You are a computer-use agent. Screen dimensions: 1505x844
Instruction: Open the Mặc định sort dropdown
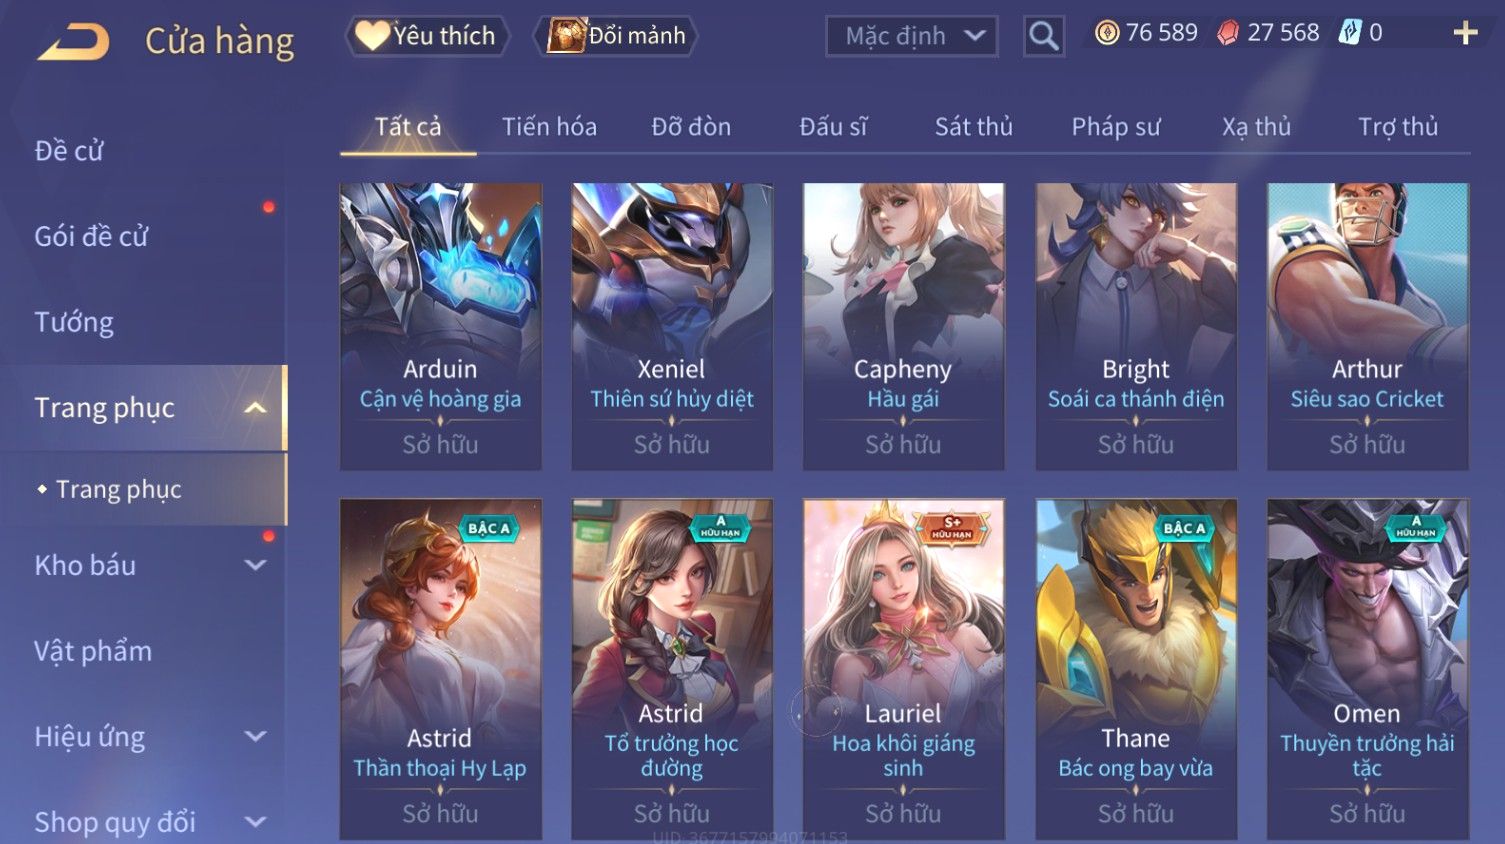click(x=911, y=36)
